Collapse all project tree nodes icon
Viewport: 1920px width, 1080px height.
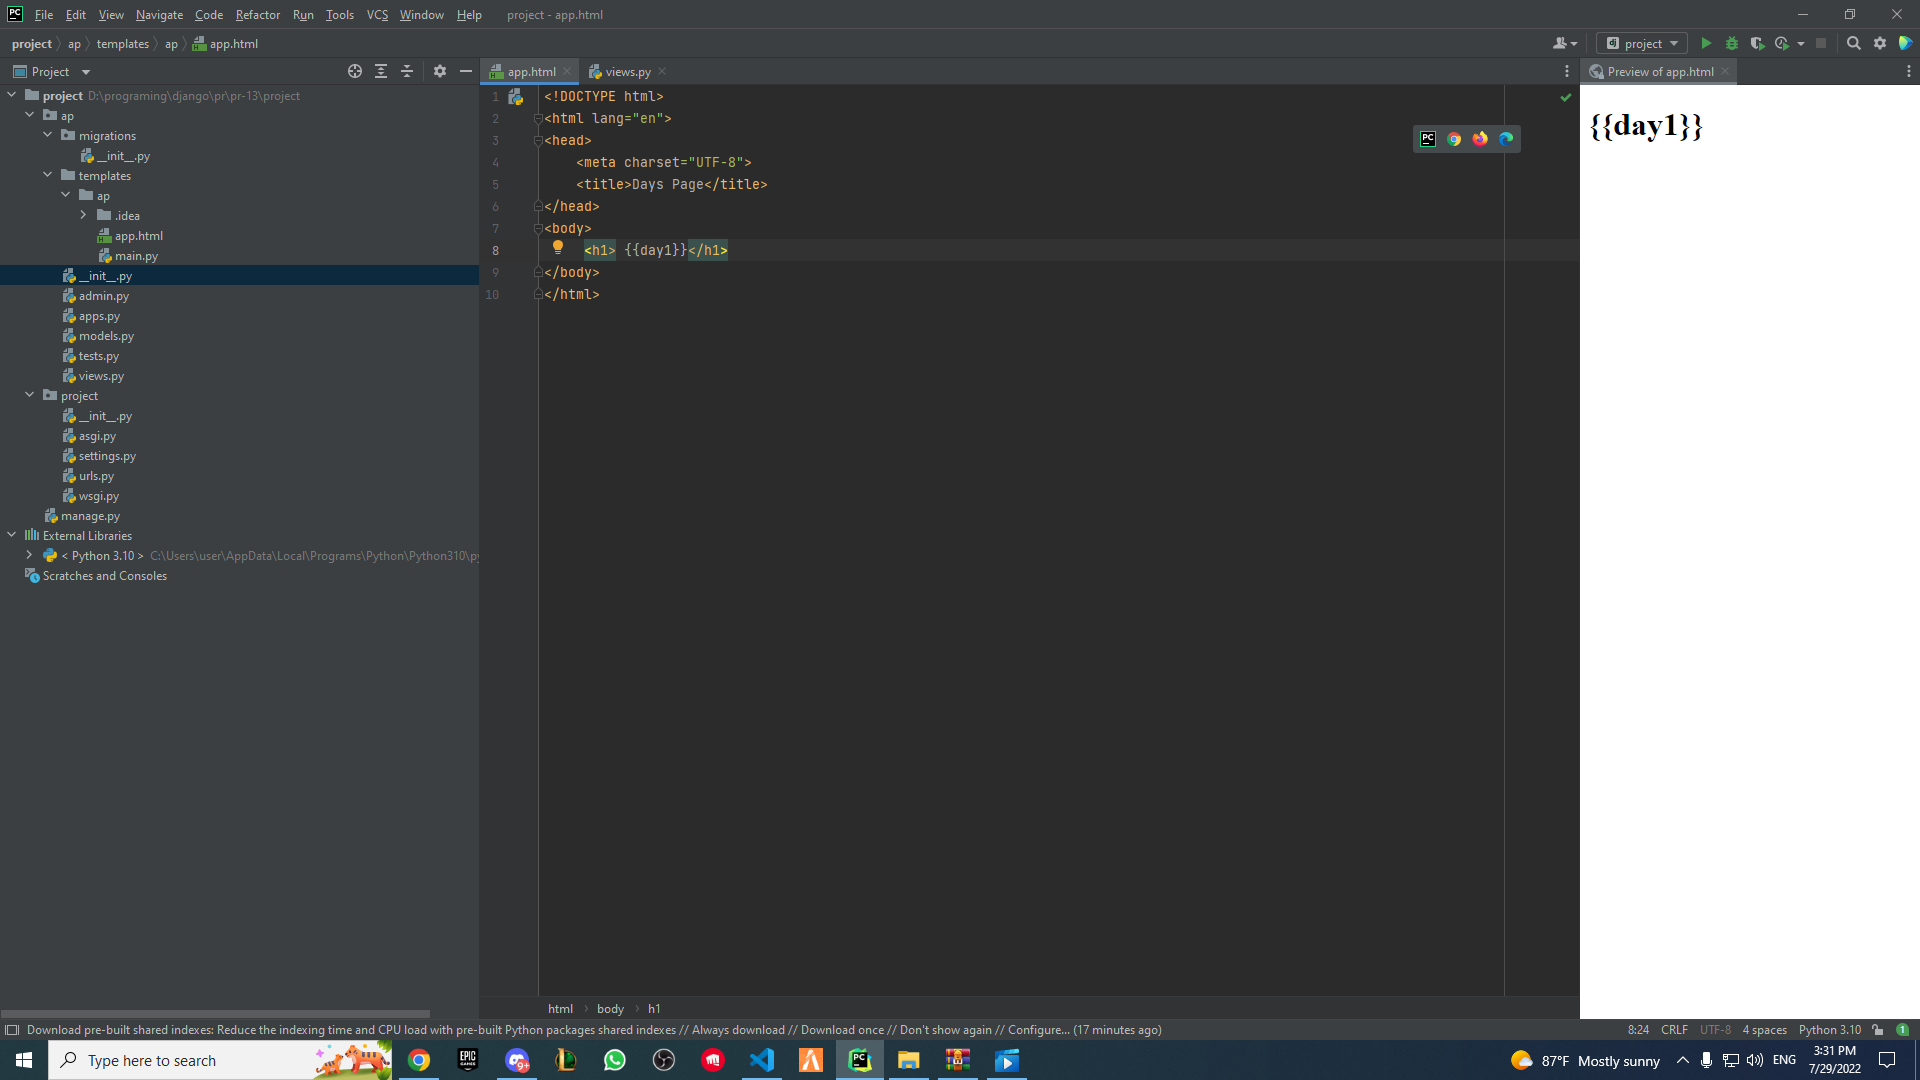coord(407,71)
